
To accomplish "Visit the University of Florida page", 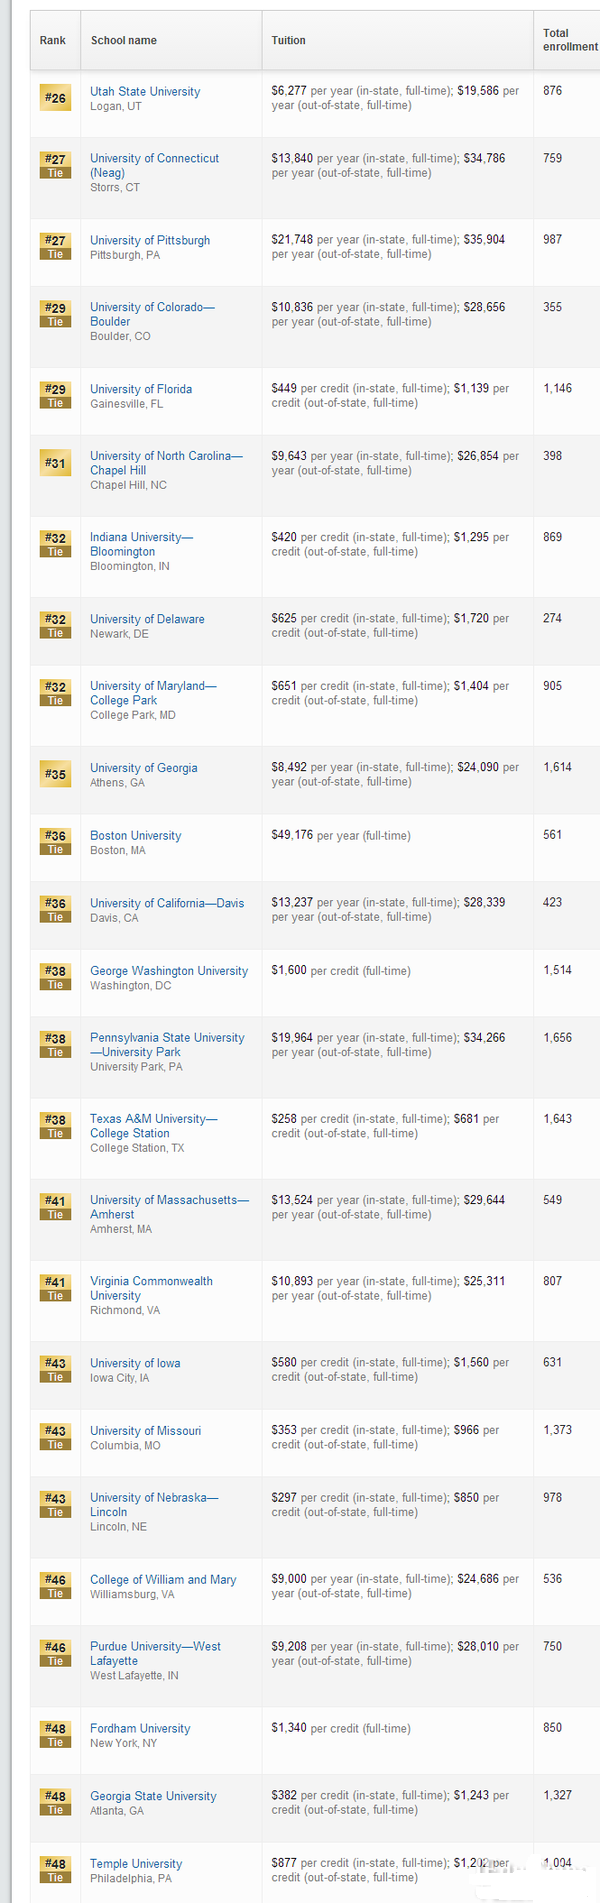I will pyautogui.click(x=141, y=389).
